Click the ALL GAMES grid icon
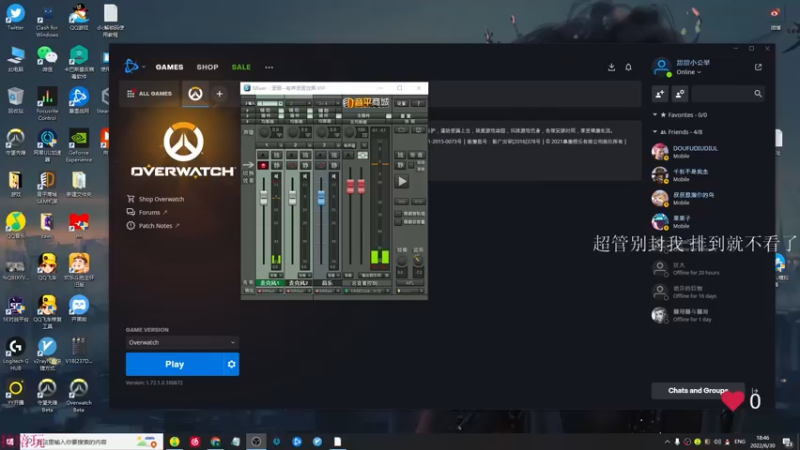 [131, 94]
